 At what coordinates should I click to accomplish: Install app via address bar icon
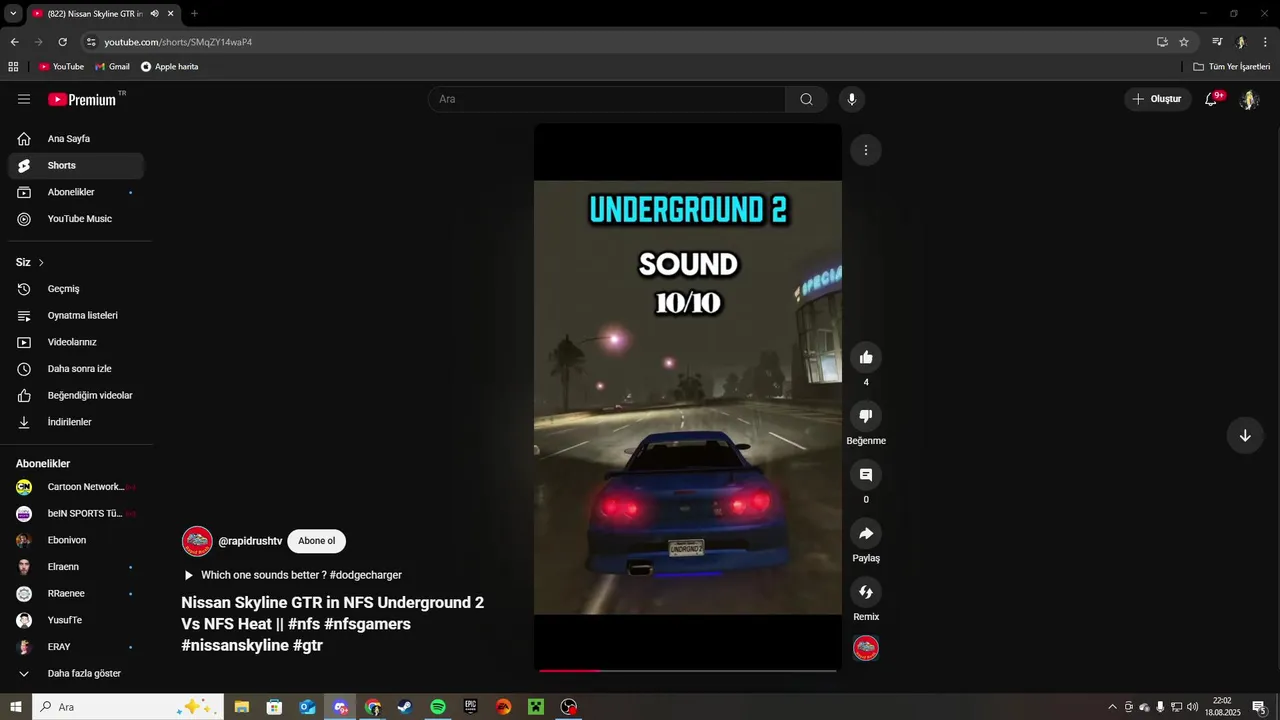pos(1162,42)
